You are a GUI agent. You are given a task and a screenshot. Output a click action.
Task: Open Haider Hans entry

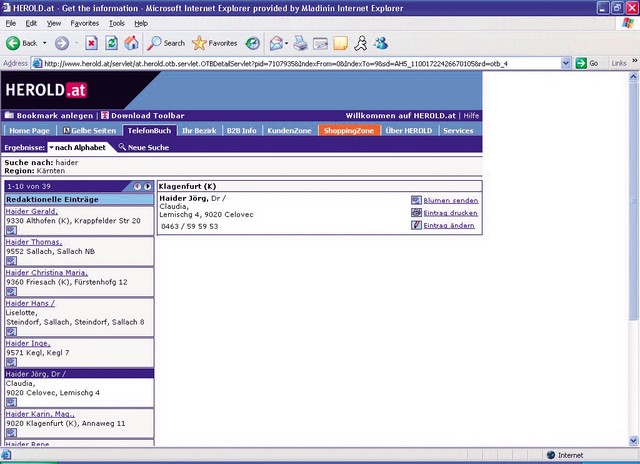[x=30, y=303]
